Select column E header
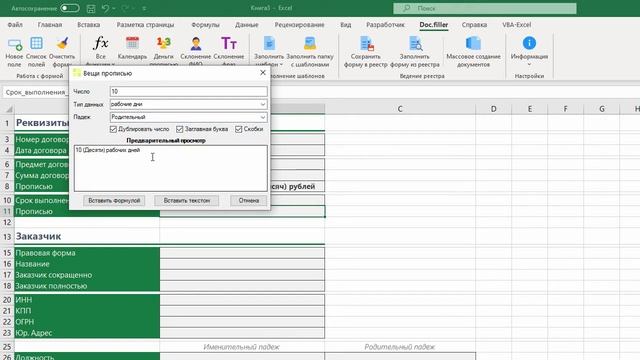 coord(530,109)
